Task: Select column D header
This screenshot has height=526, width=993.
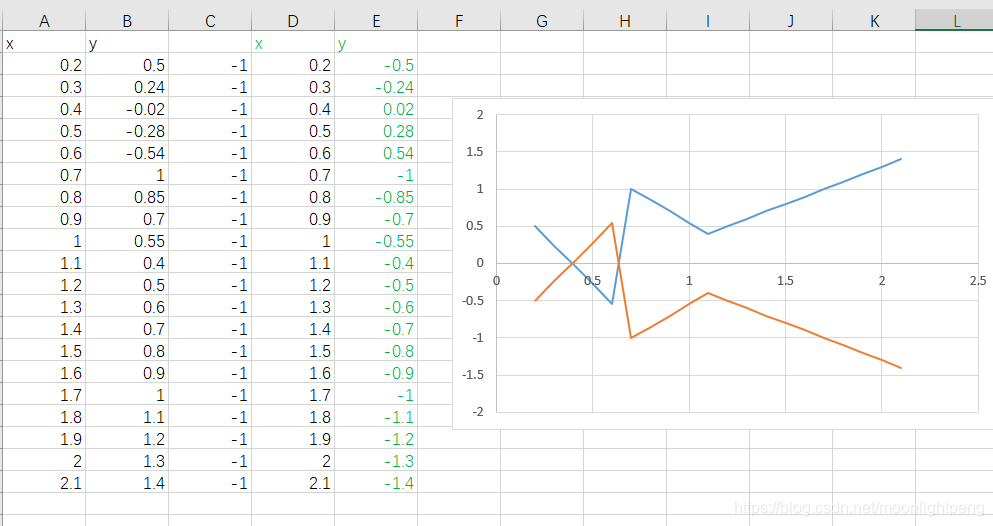Action: tap(293, 21)
